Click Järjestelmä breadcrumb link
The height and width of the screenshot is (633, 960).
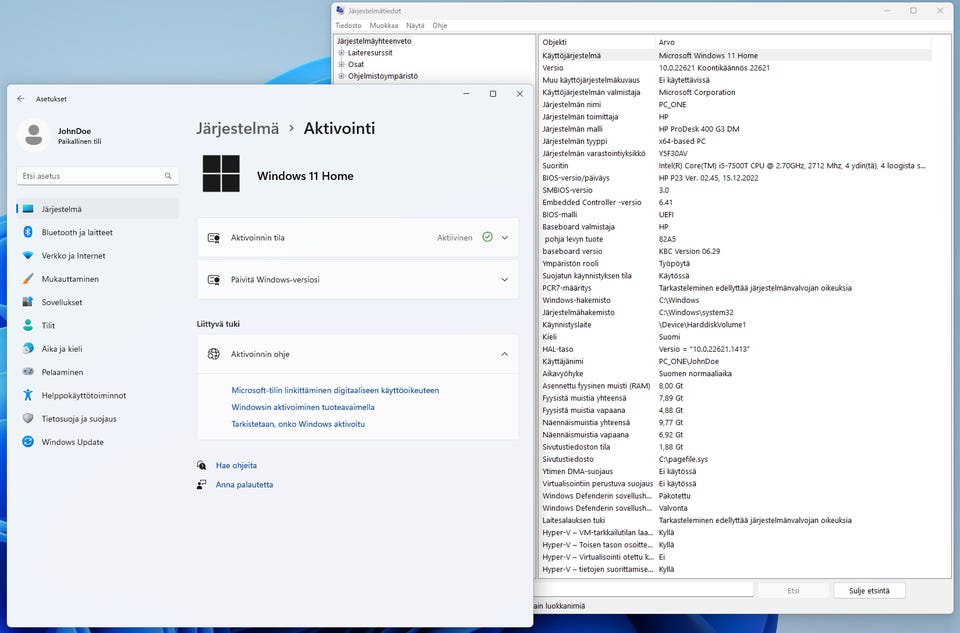coord(238,129)
